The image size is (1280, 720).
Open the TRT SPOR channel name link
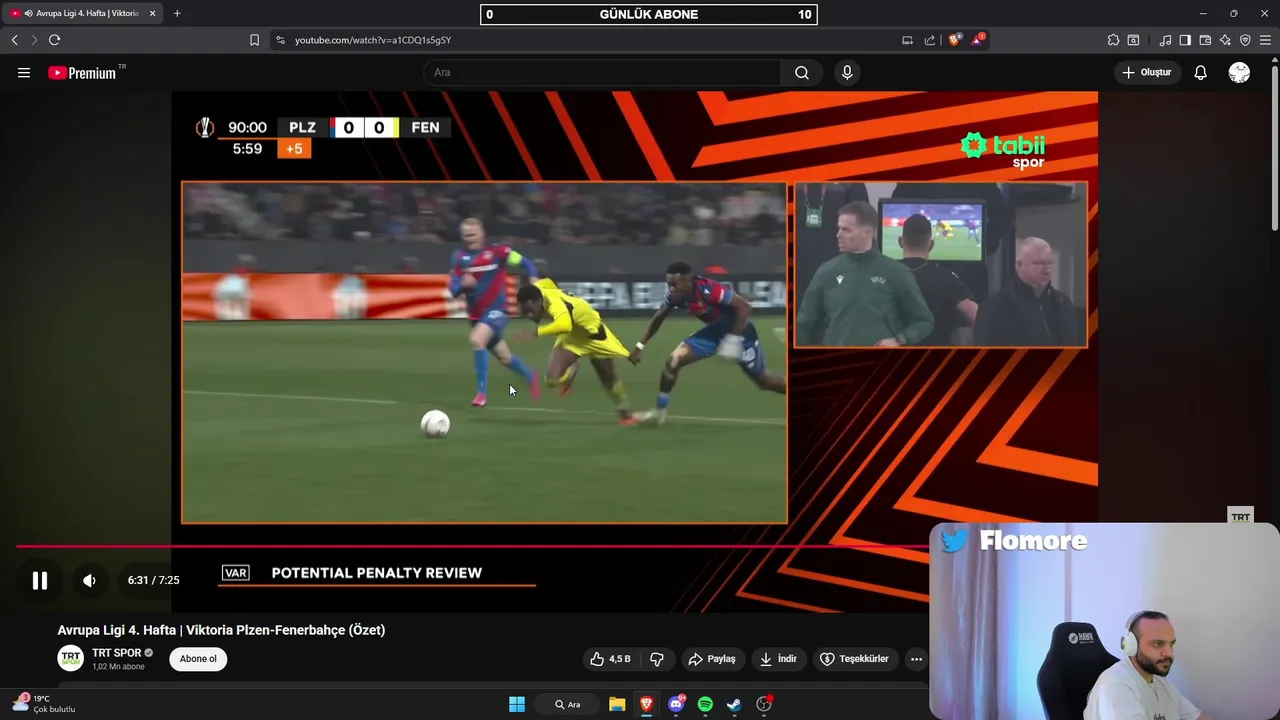point(117,653)
